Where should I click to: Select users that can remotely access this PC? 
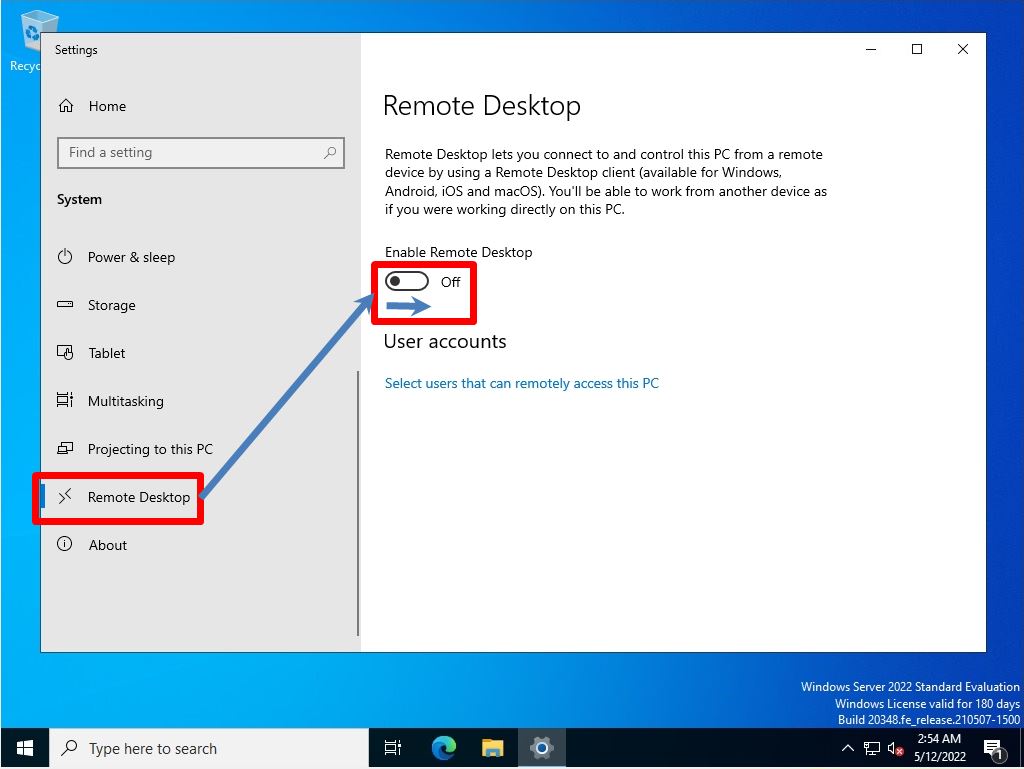(521, 383)
